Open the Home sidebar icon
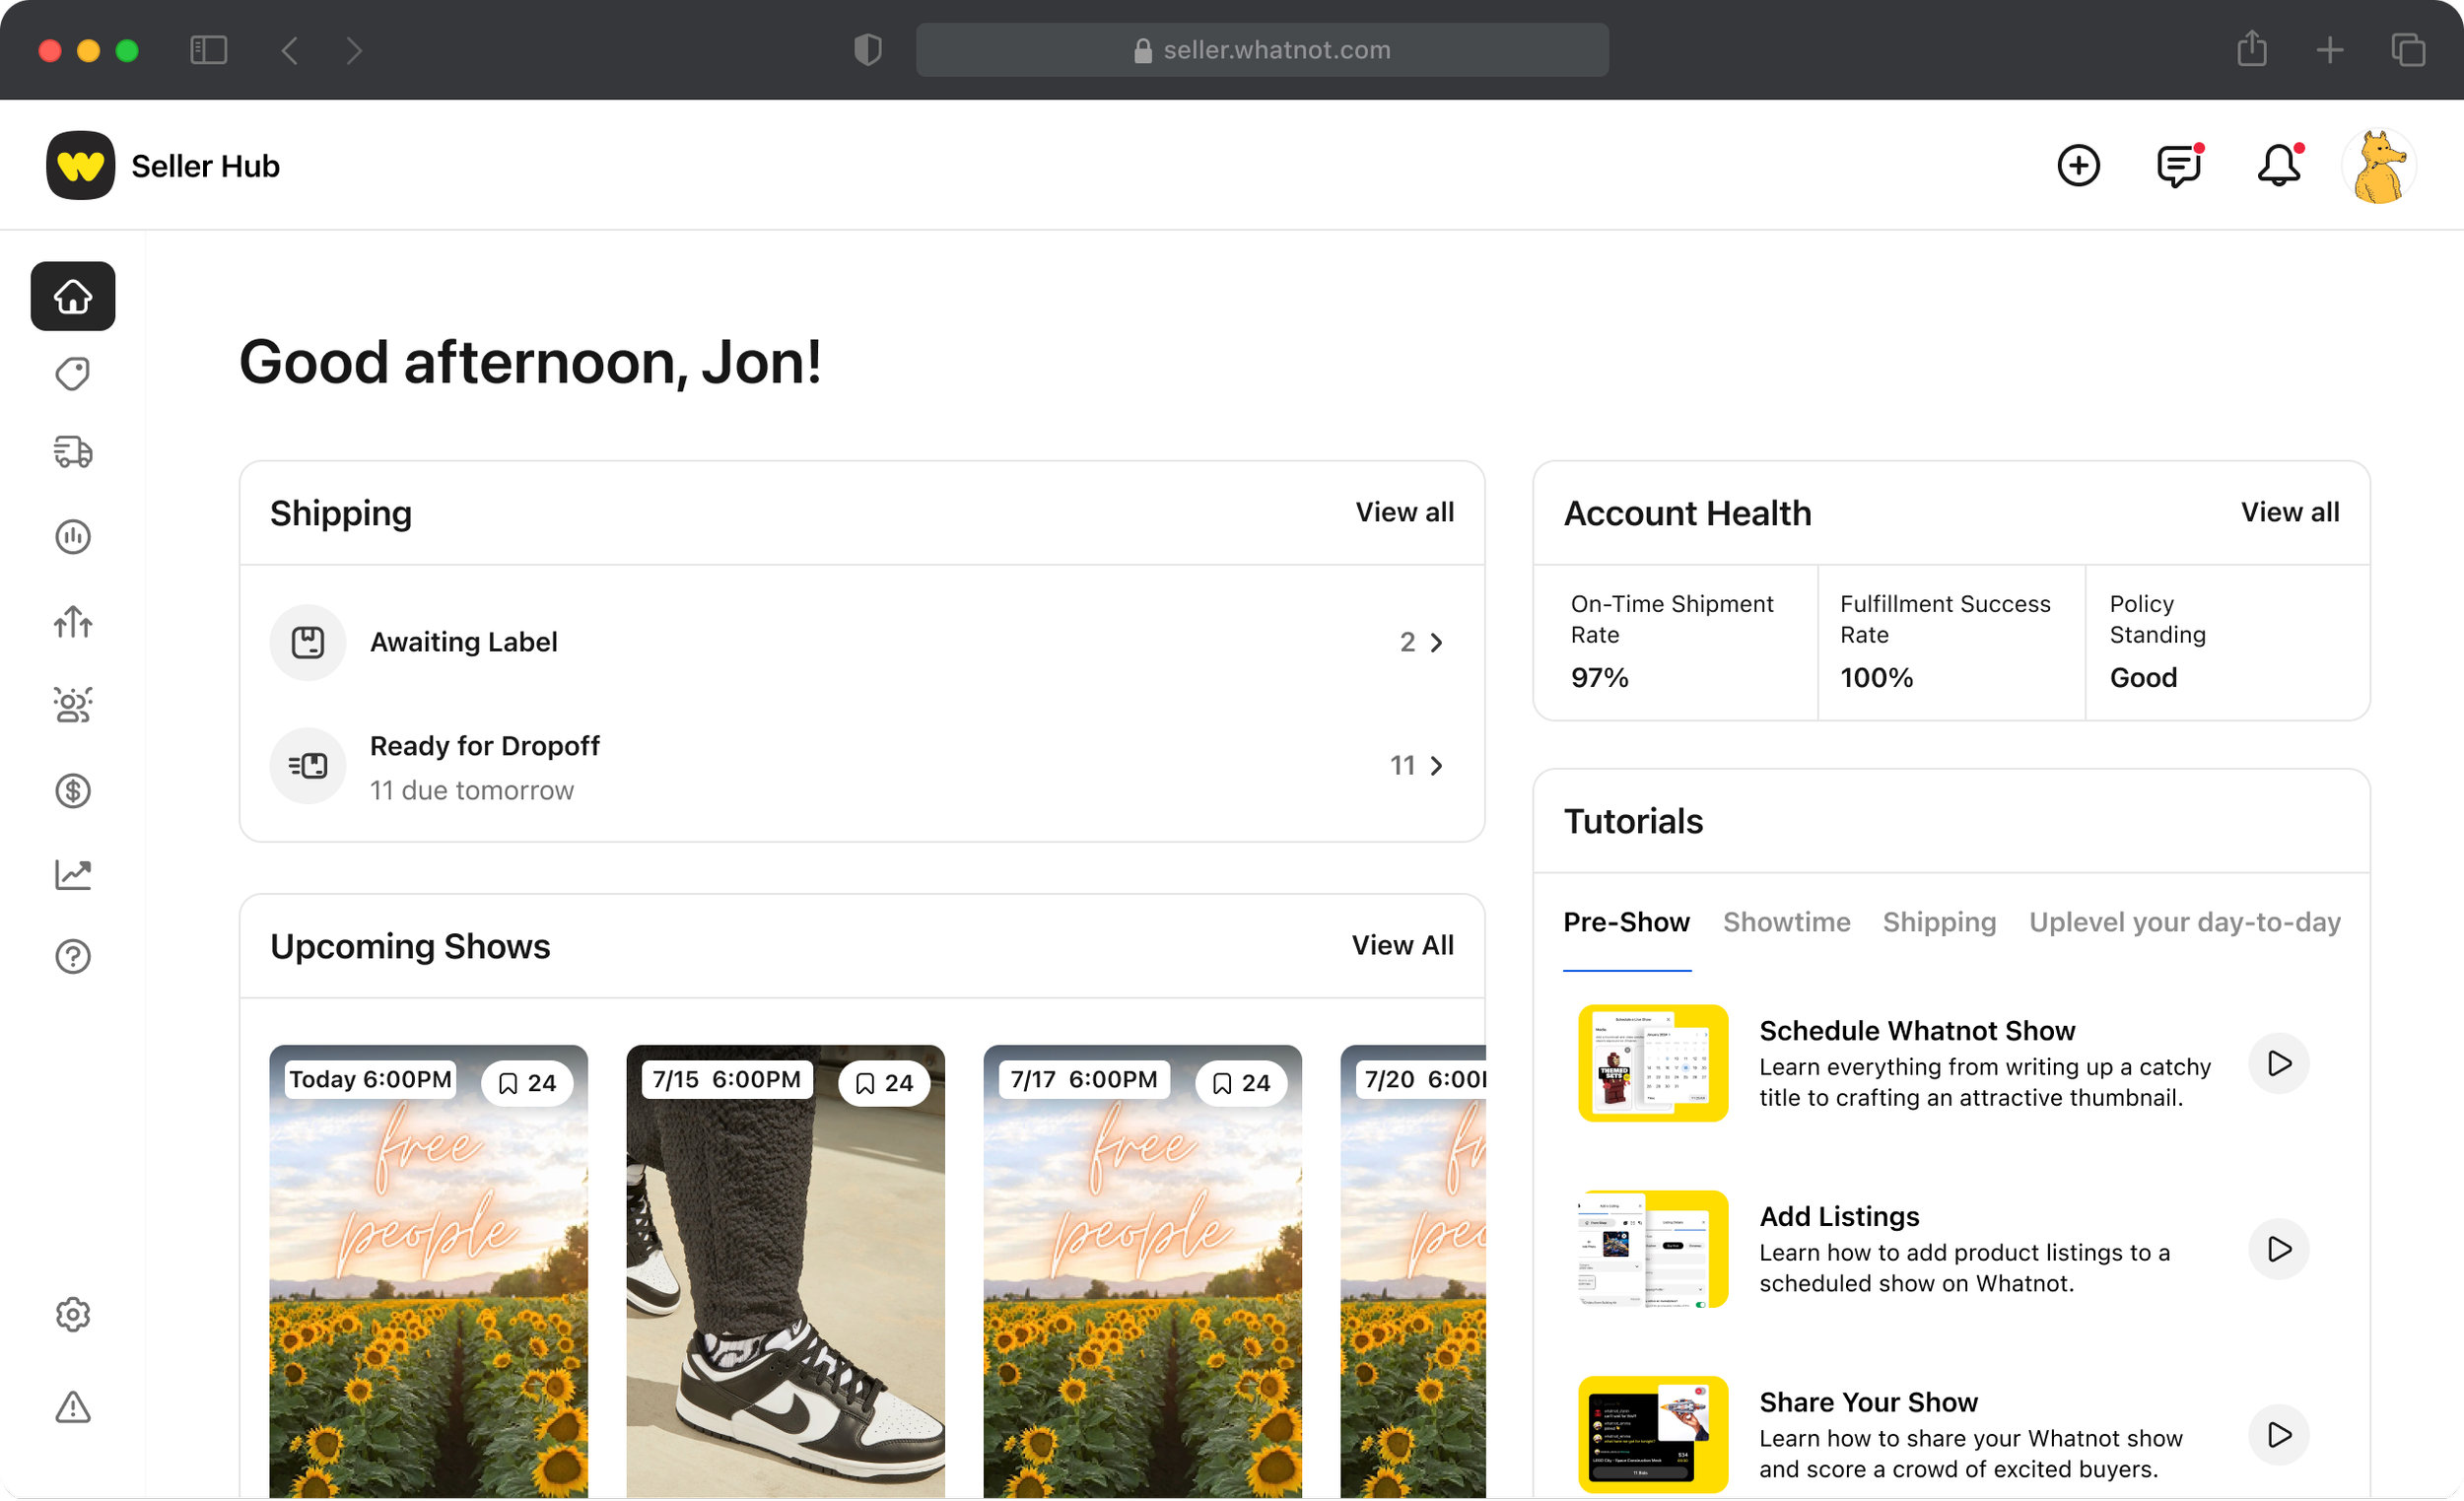 click(73, 296)
